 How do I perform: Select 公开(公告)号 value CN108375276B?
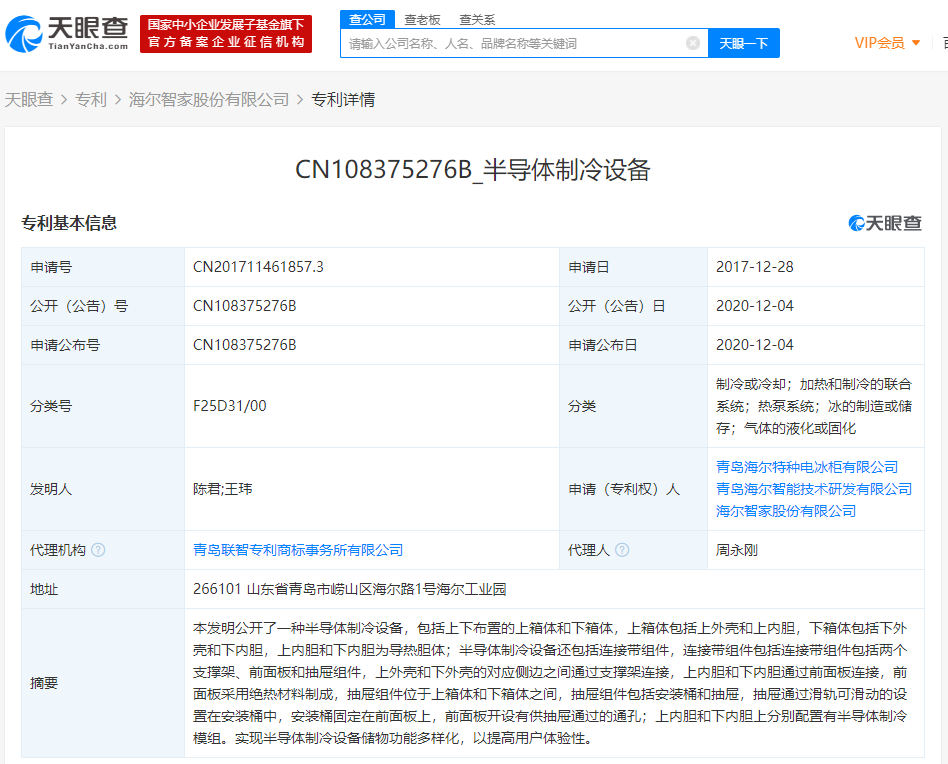(244, 306)
